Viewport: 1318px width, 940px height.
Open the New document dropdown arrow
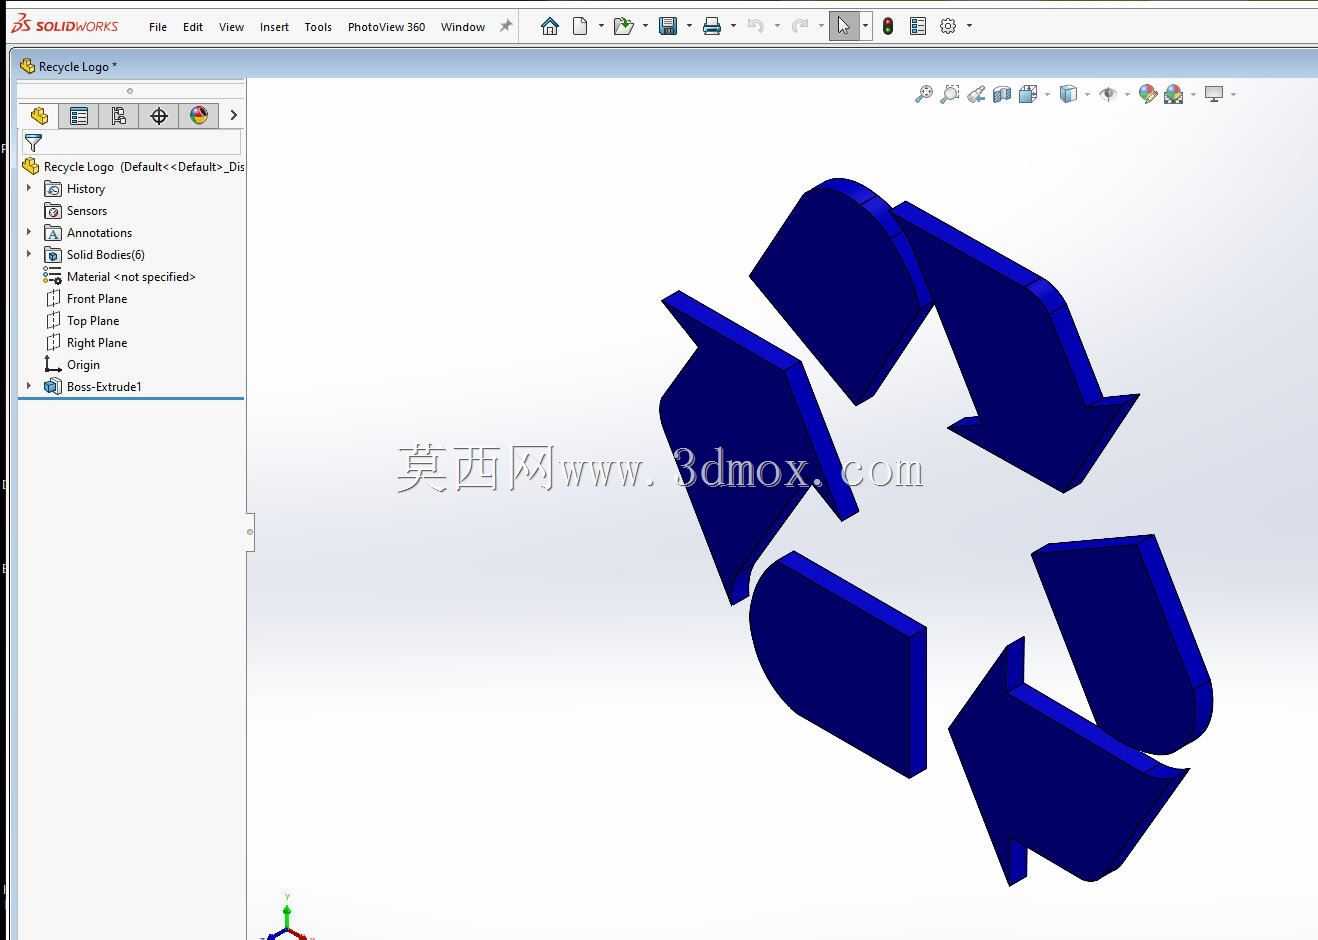[x=601, y=26]
